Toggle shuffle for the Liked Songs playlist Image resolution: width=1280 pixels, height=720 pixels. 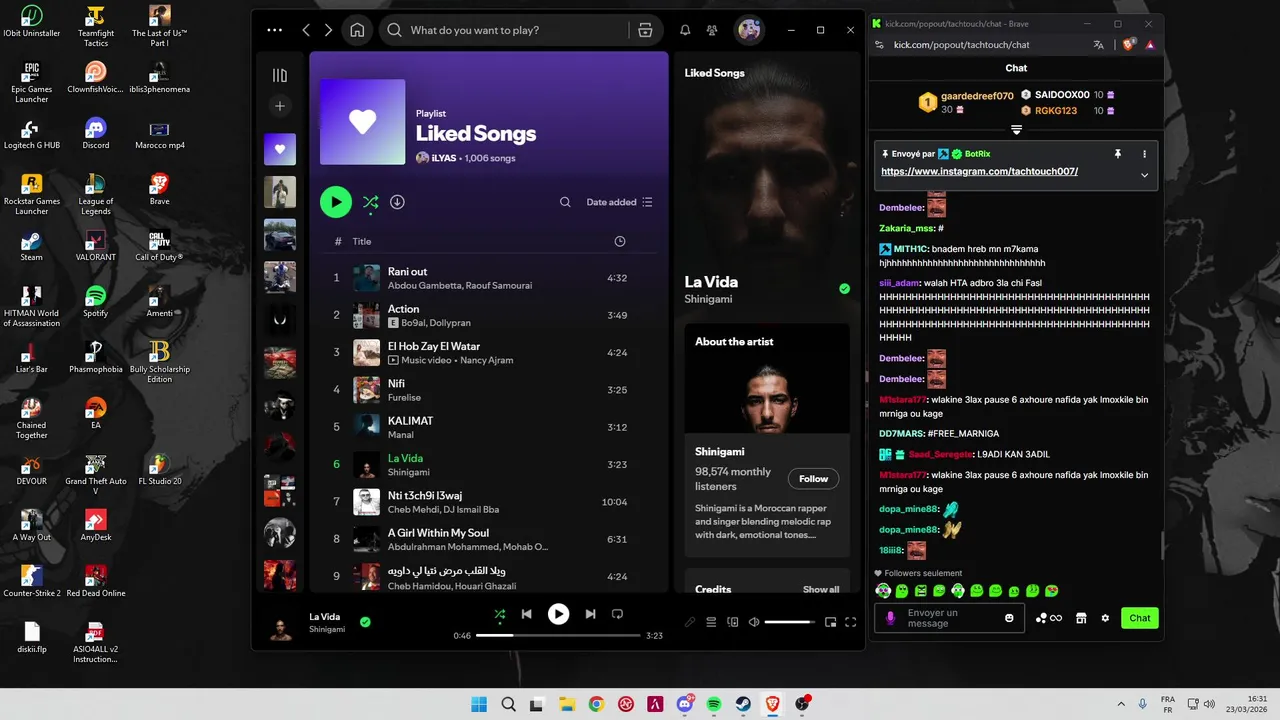(x=370, y=202)
